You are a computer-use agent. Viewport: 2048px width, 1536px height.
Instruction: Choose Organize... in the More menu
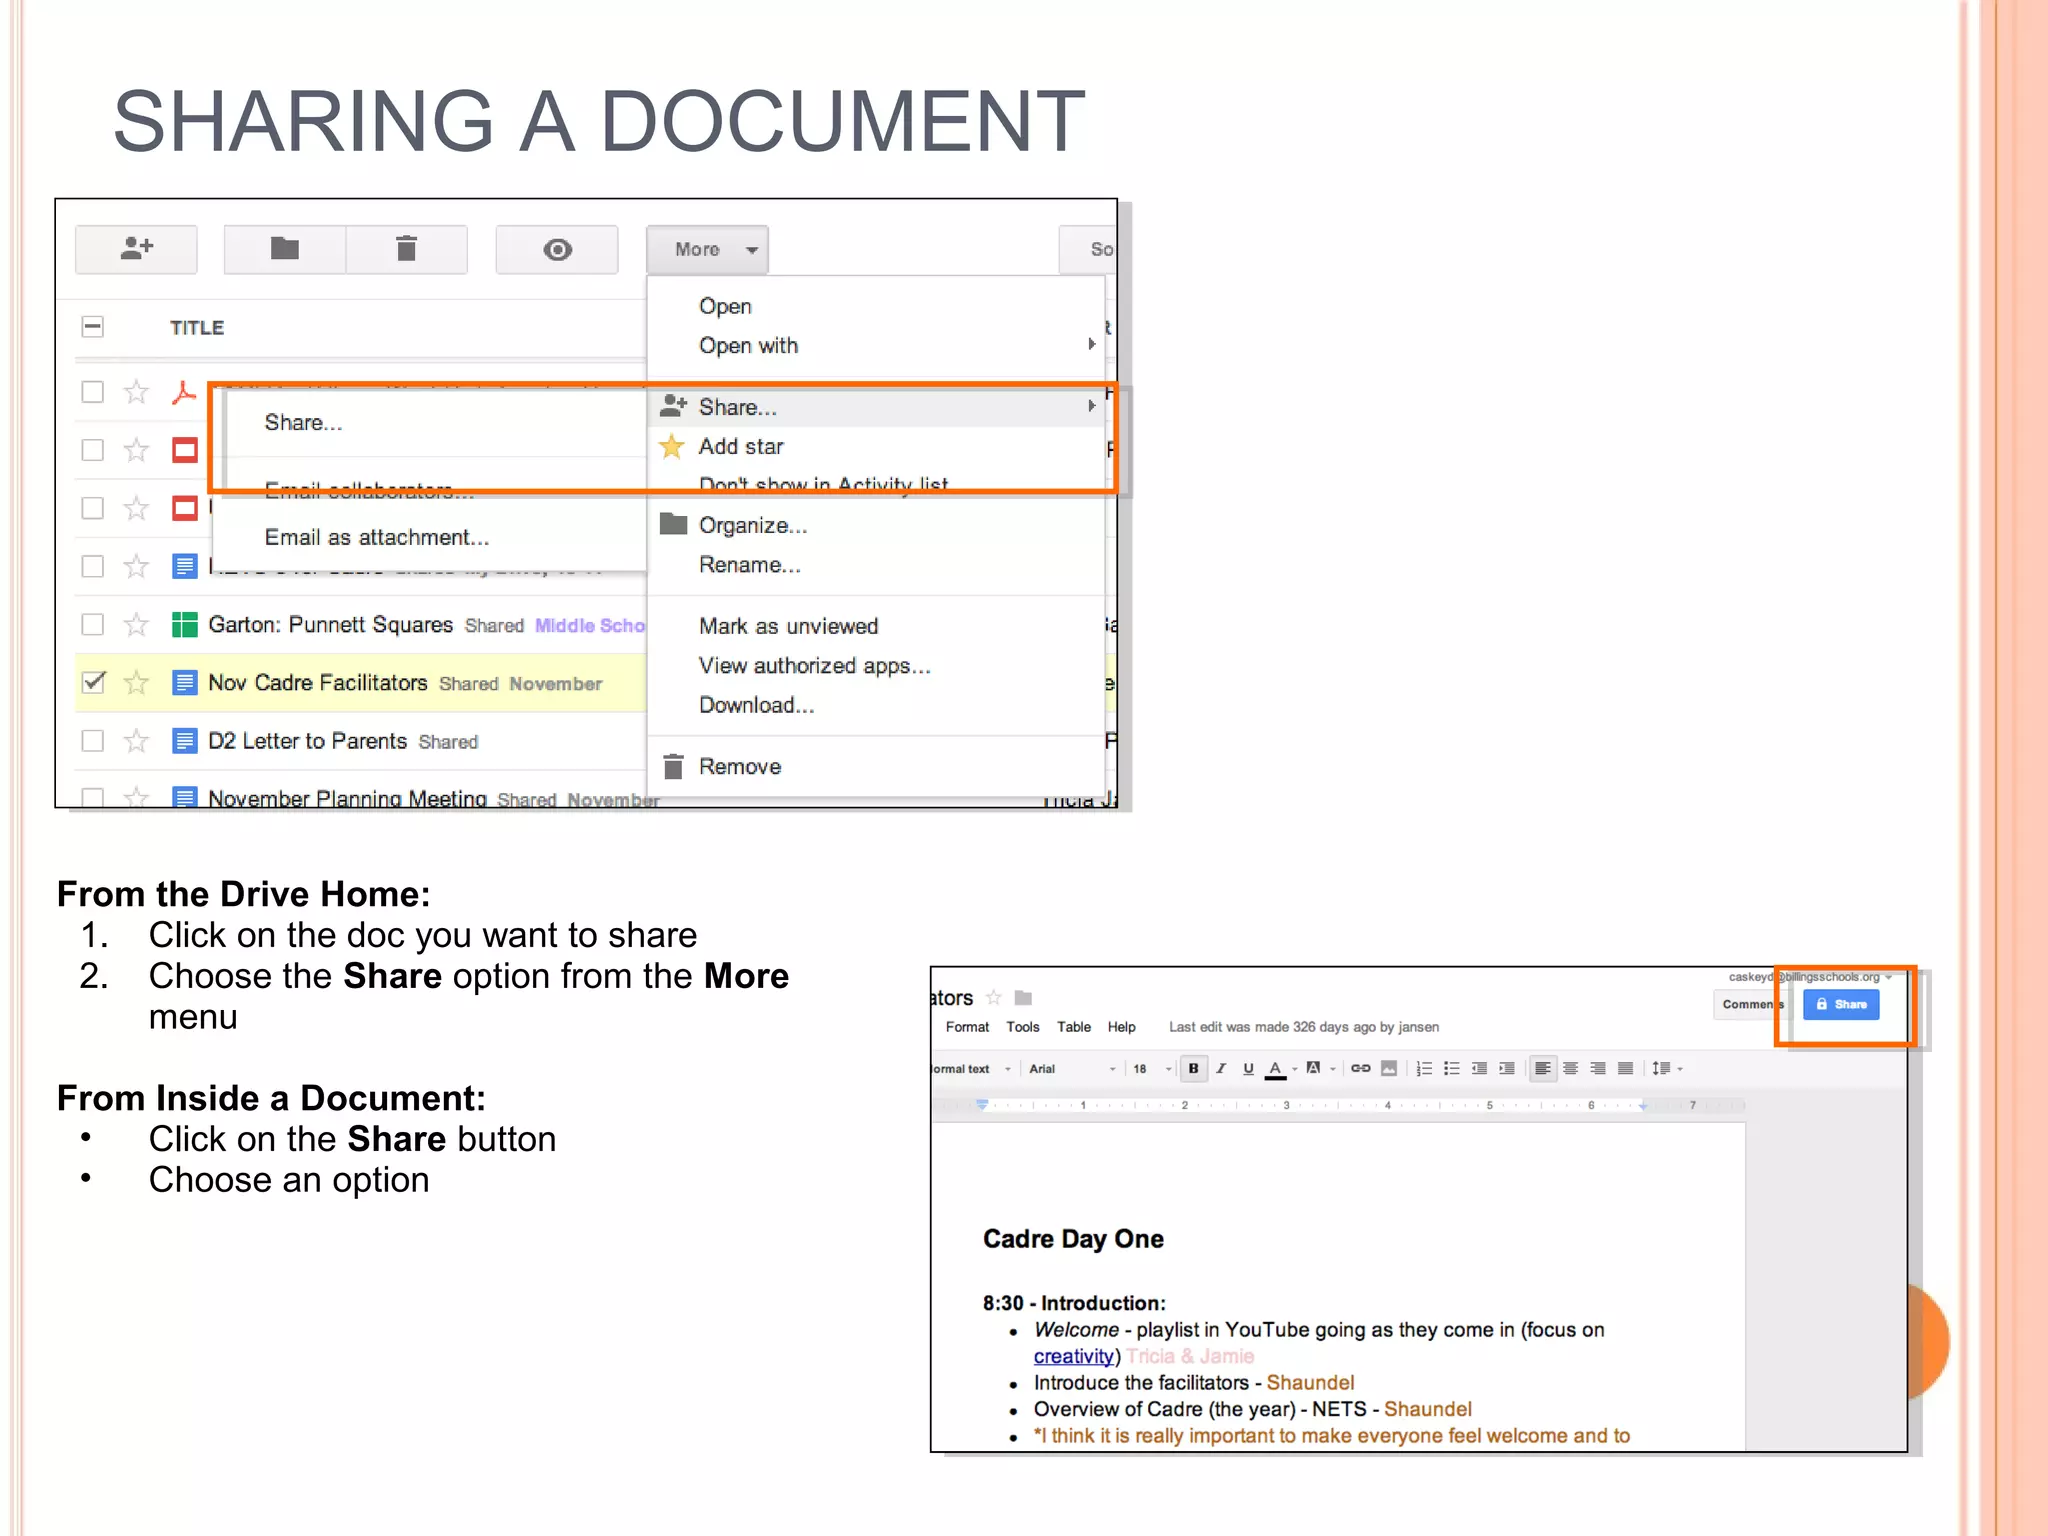pyautogui.click(x=752, y=525)
